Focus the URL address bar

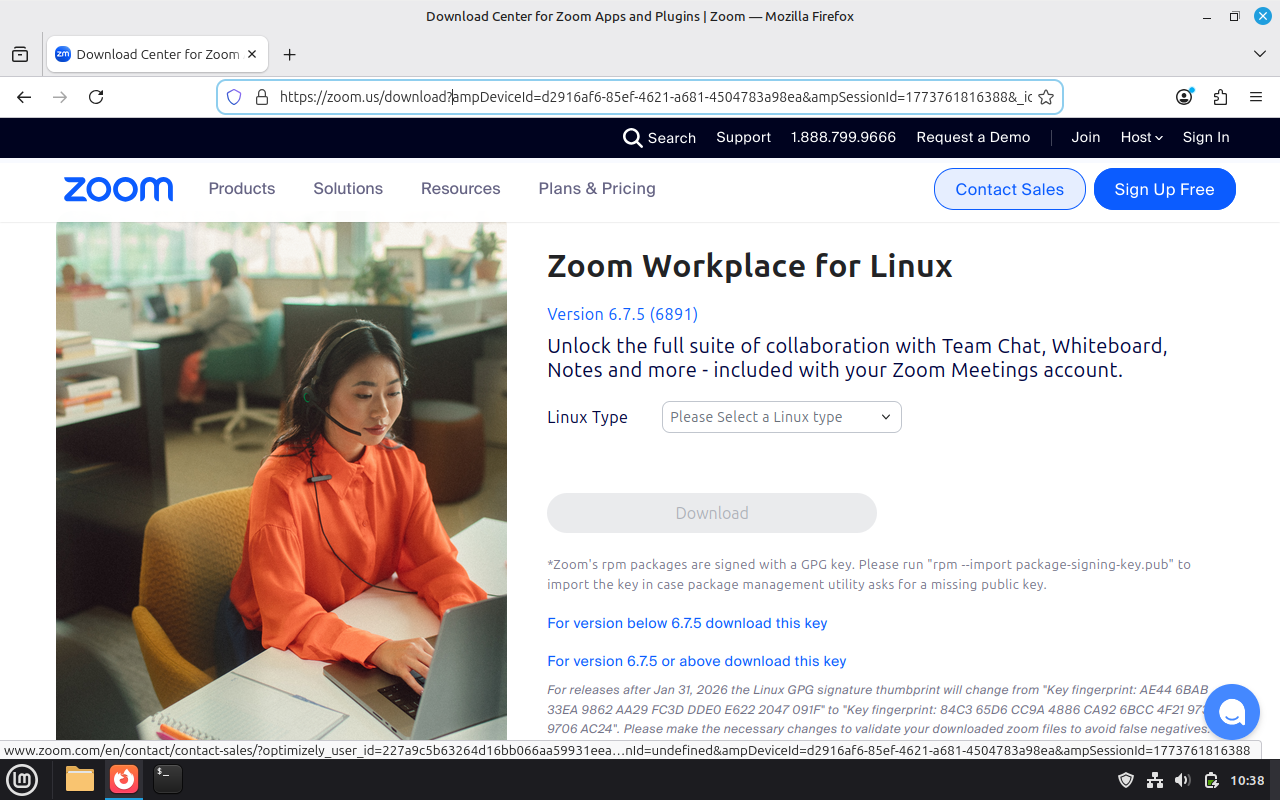640,97
